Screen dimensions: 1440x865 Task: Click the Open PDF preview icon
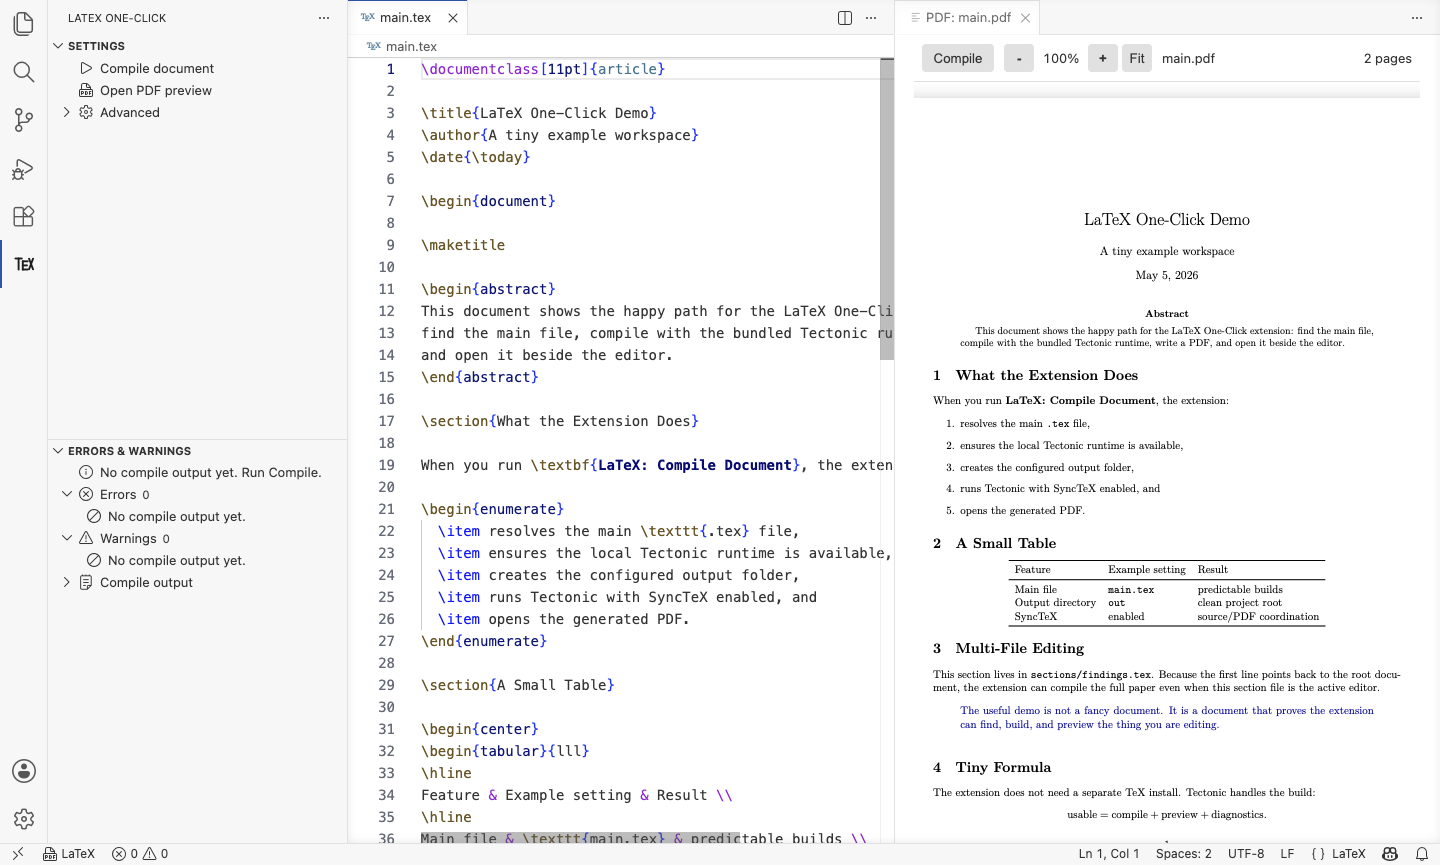pyautogui.click(x=86, y=90)
